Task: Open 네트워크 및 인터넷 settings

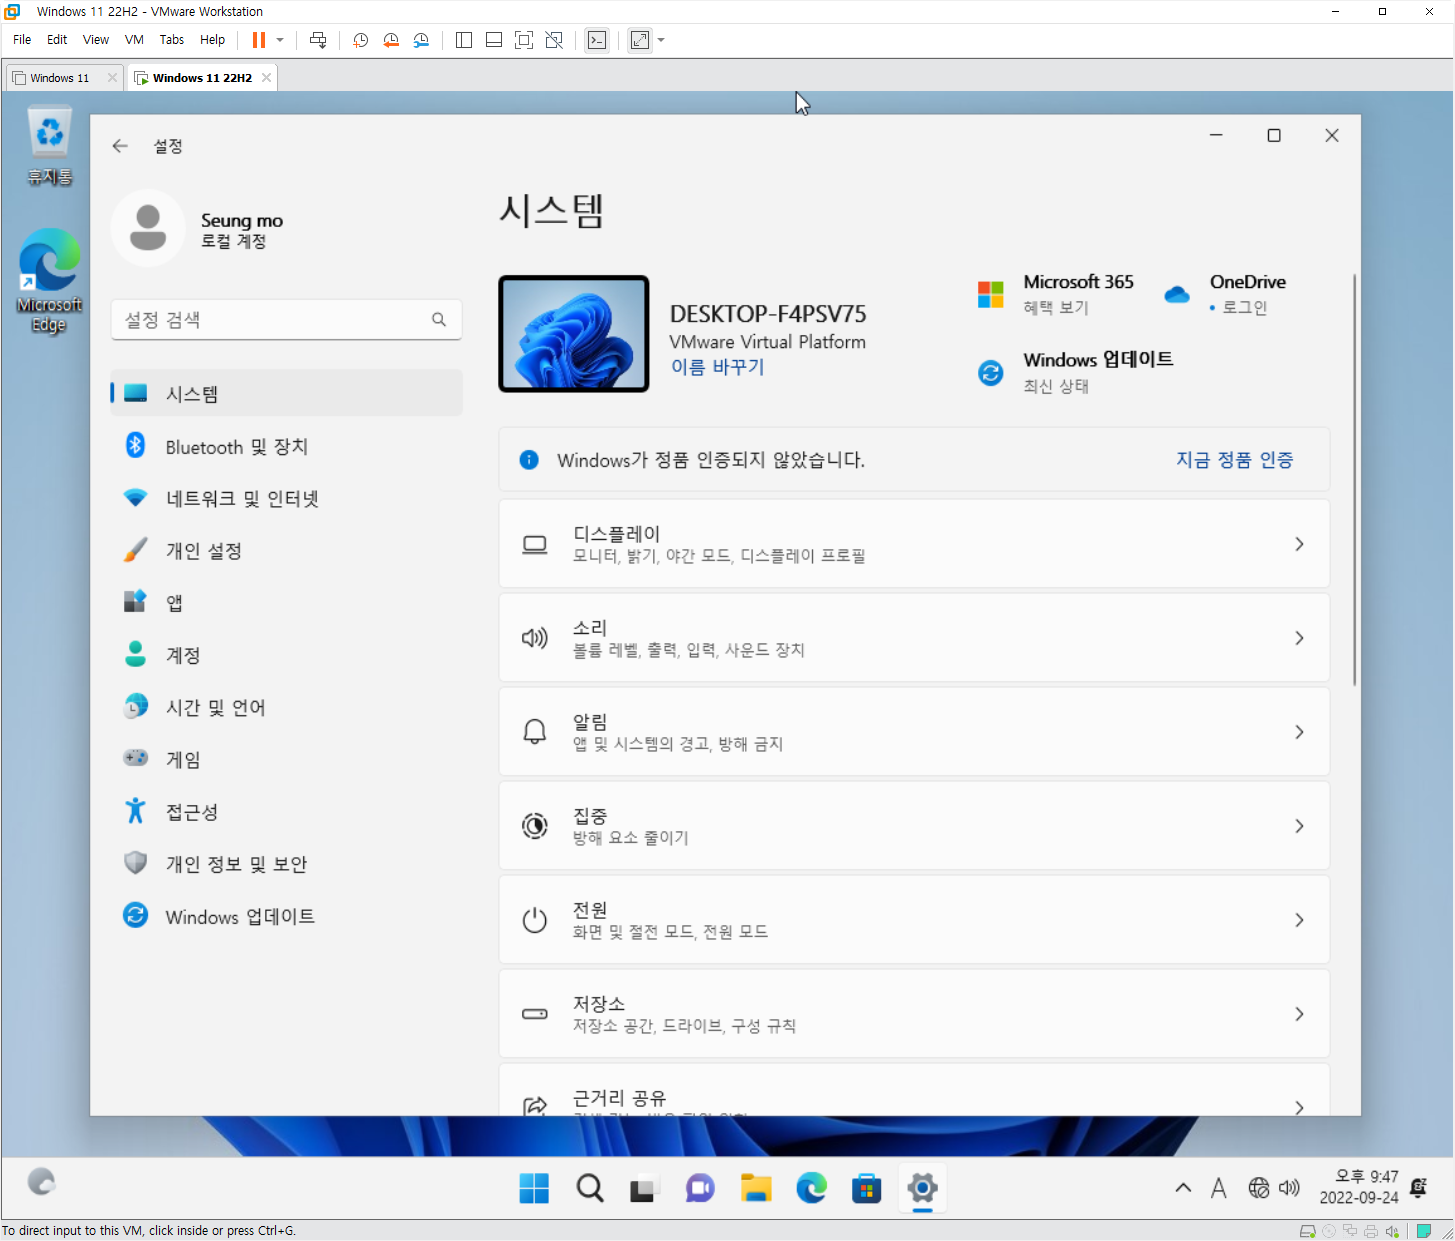Action: click(286, 498)
